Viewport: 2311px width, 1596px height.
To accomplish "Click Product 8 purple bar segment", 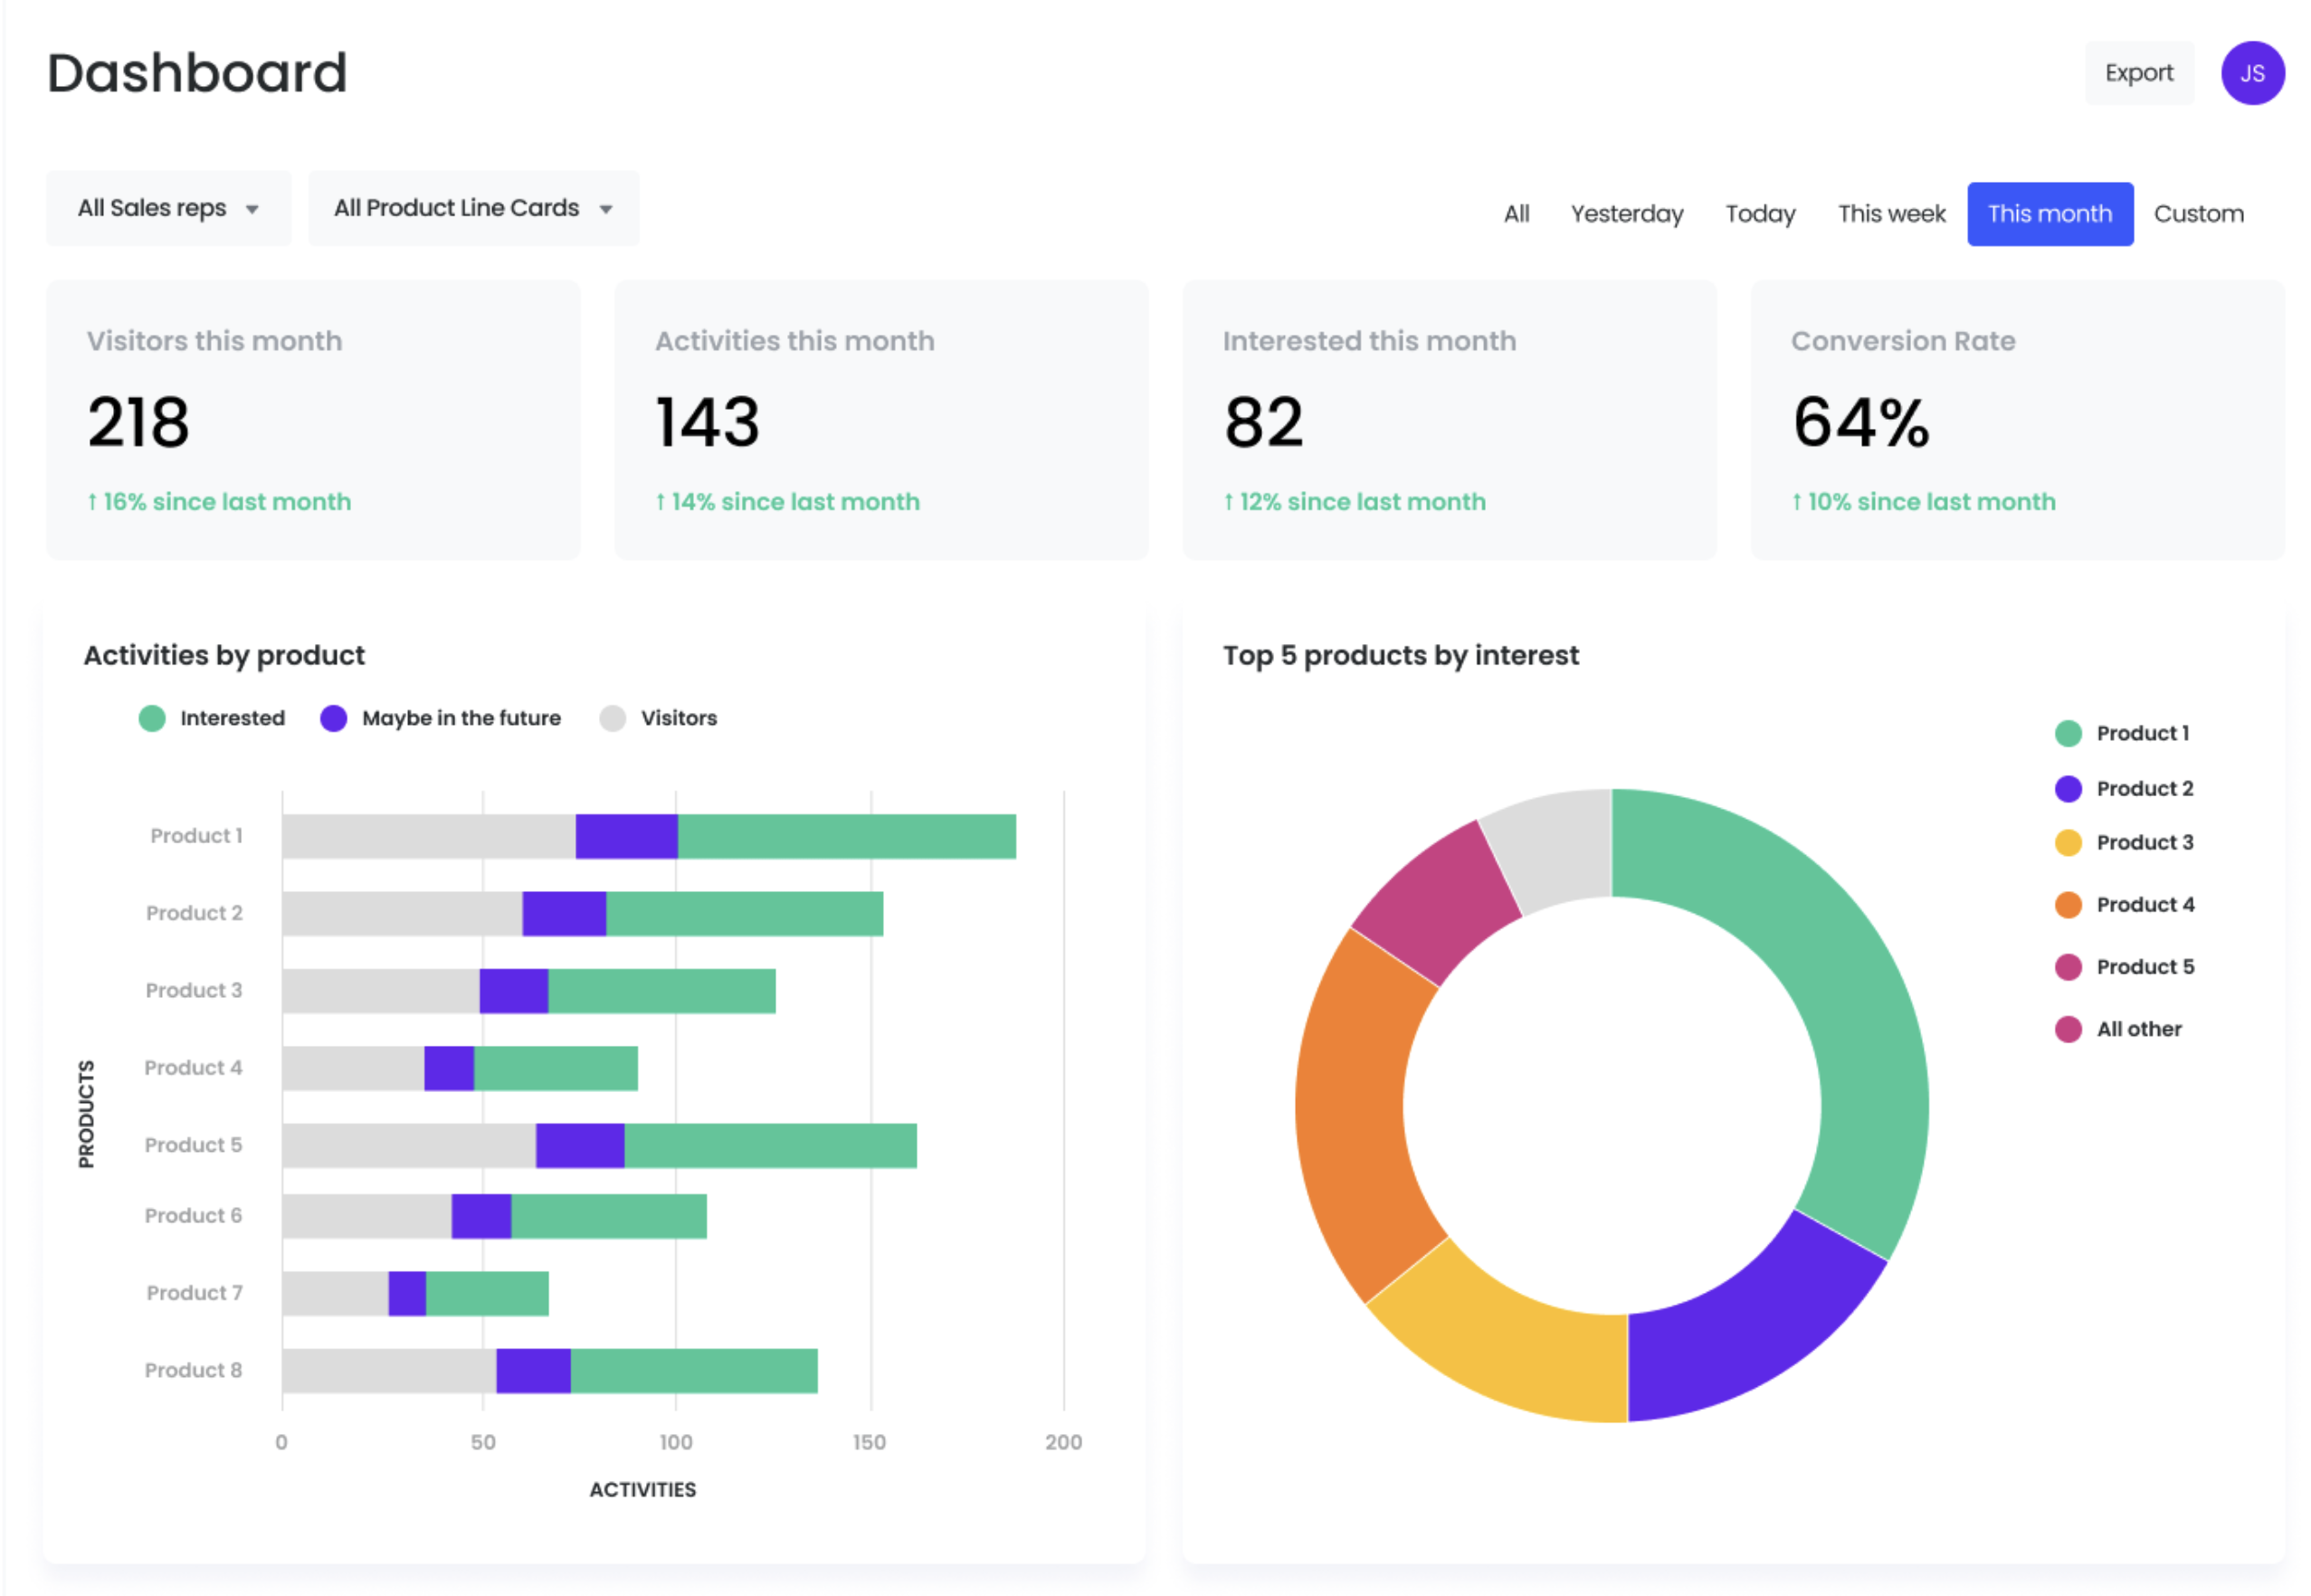I will click(533, 1370).
